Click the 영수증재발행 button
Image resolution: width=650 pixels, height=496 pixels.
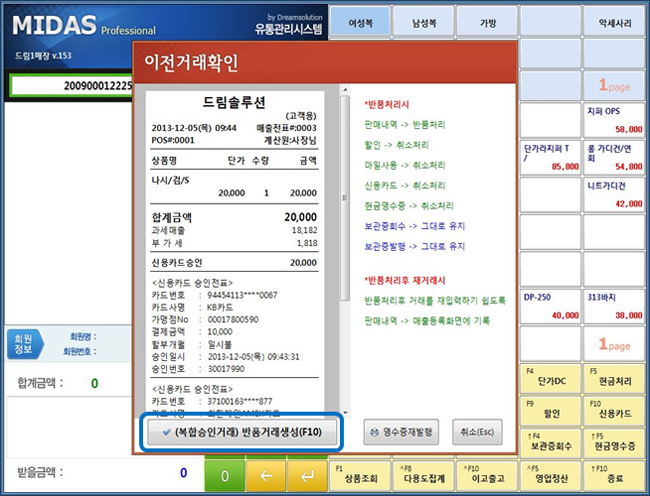point(401,432)
